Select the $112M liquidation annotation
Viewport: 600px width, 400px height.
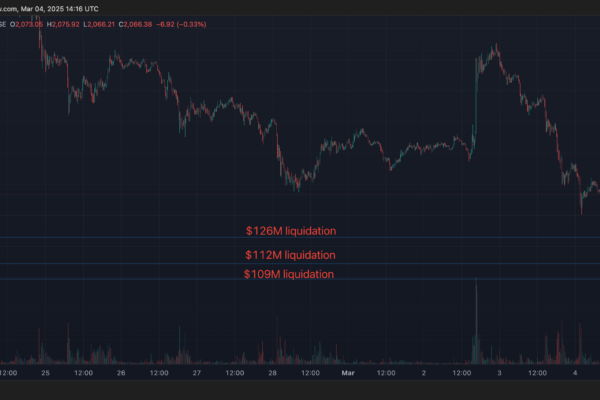click(x=291, y=255)
